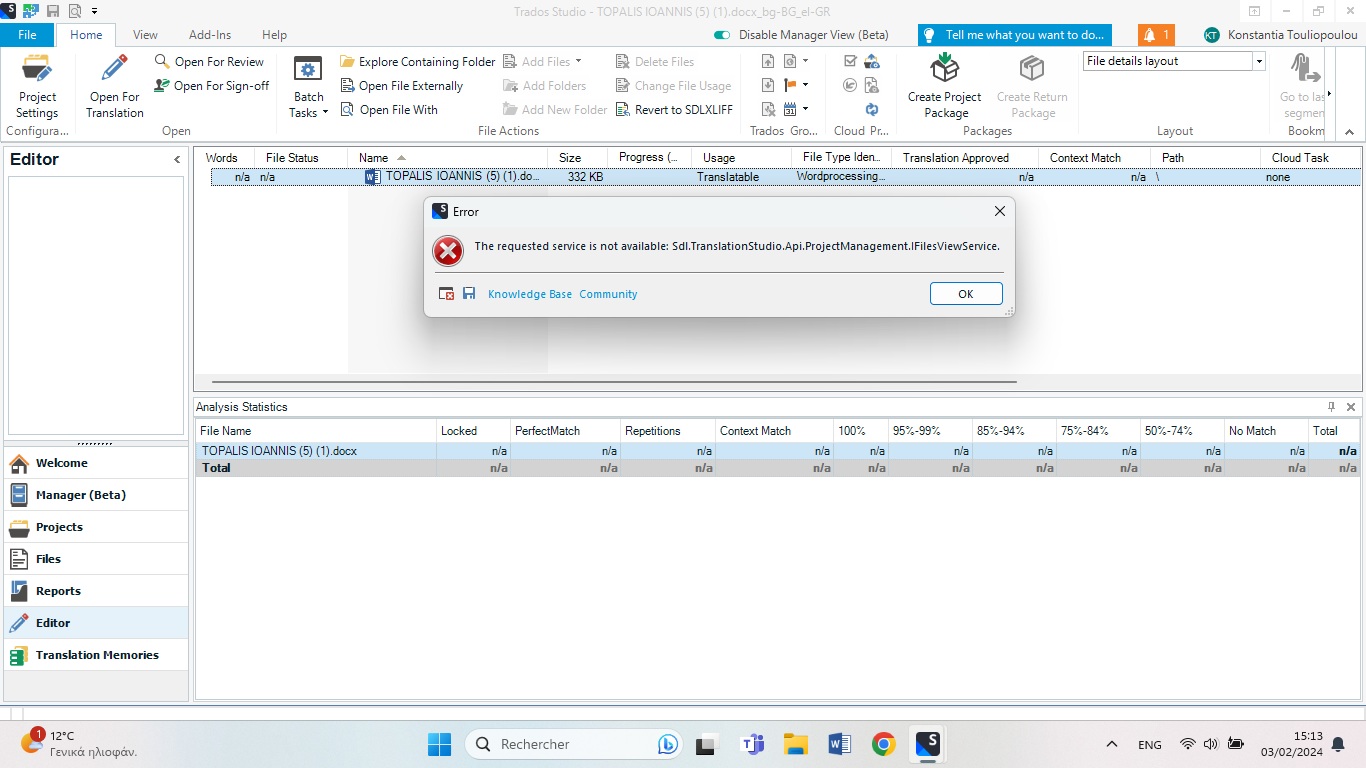Show hidden system tray icons chevron

click(x=1111, y=744)
